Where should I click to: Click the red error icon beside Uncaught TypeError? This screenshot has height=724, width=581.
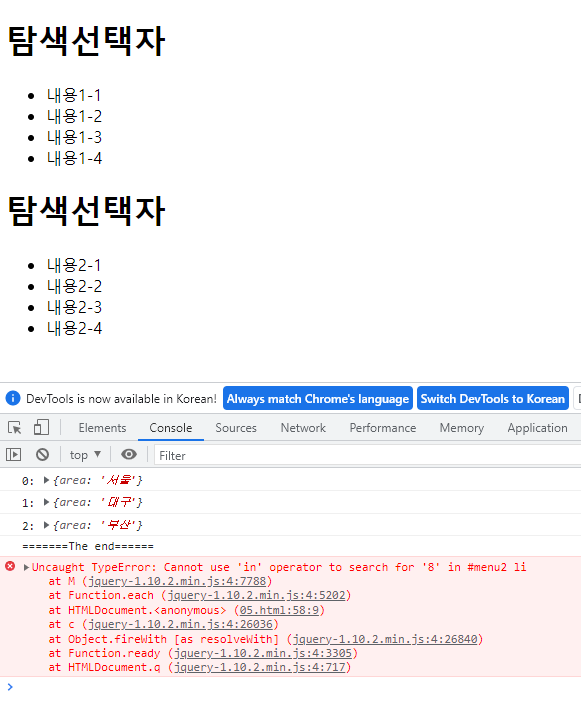pos(10,566)
